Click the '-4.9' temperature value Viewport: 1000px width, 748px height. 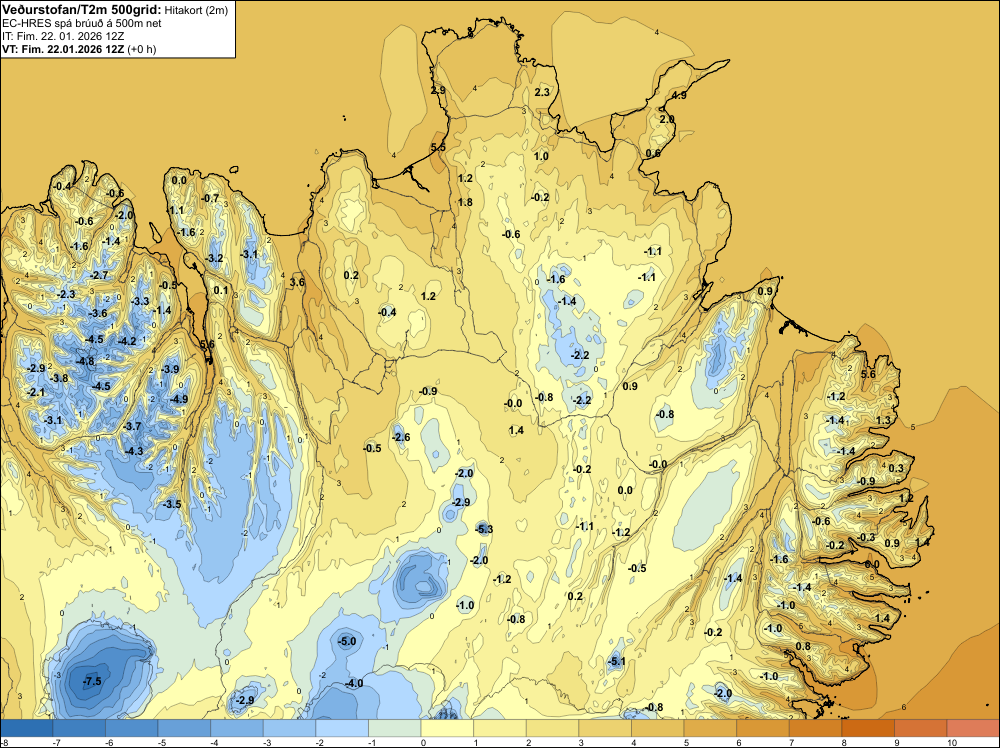[x=179, y=399]
